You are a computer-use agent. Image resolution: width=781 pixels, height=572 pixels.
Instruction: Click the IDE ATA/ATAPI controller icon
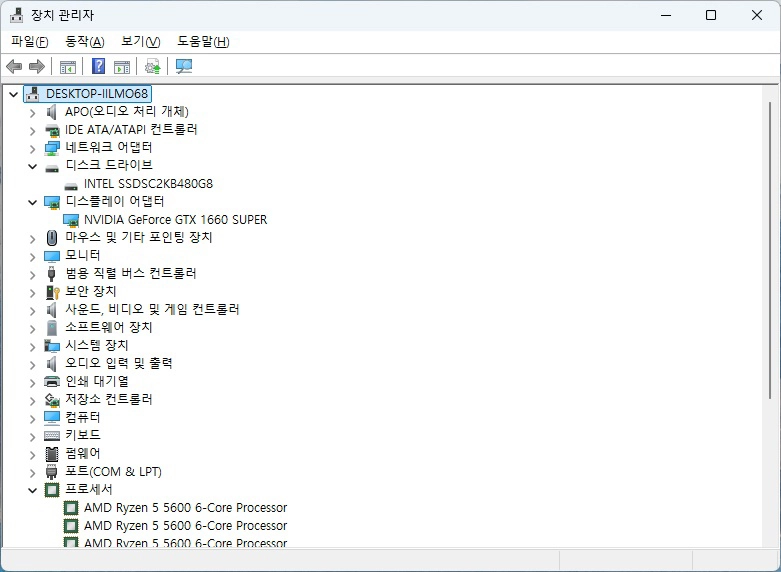pos(52,130)
